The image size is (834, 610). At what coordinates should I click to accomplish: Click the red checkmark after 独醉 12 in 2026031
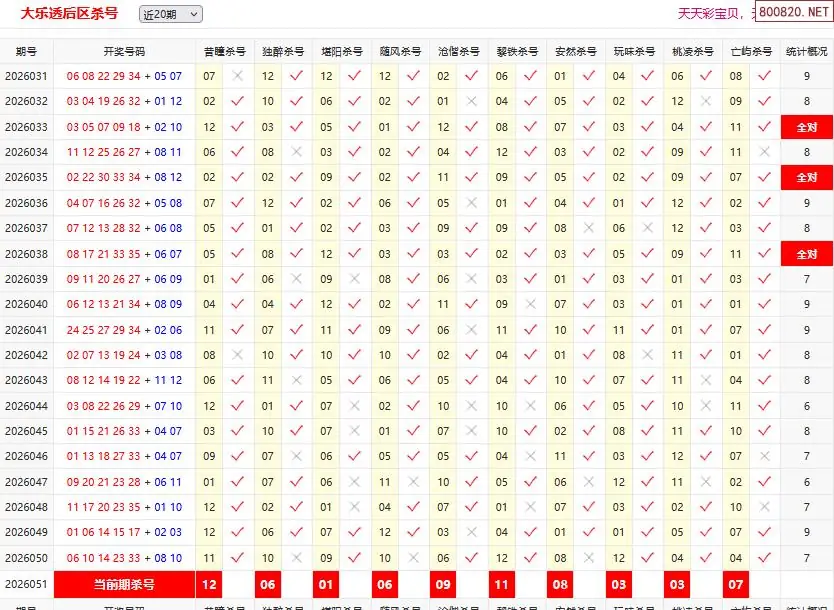point(296,76)
